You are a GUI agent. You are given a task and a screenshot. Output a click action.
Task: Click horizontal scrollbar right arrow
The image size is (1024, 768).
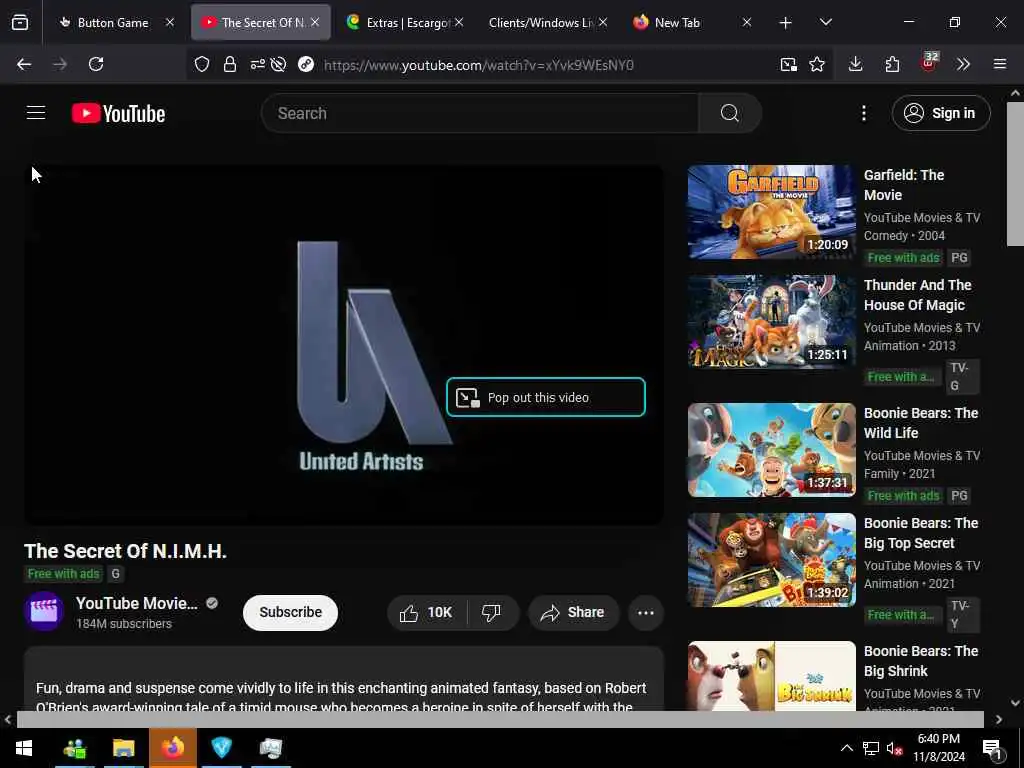999,720
